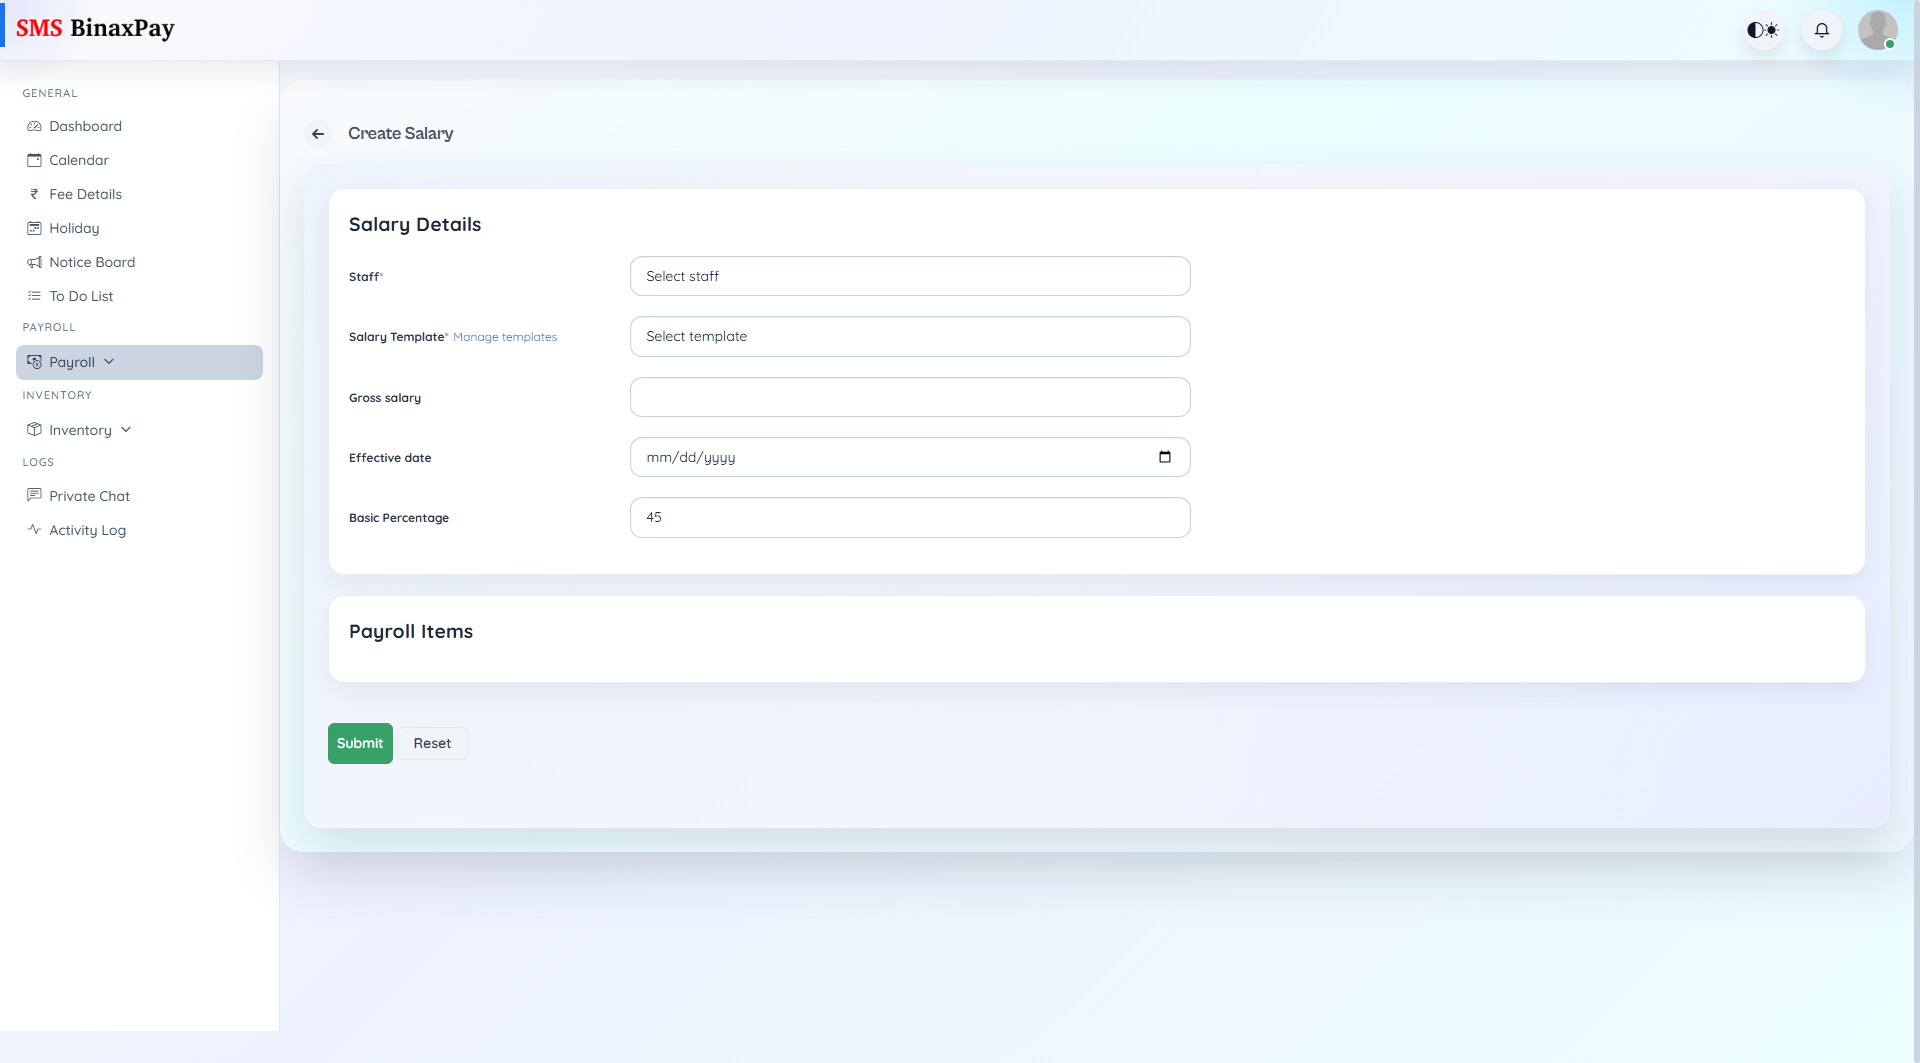Screen dimensions: 1920x1063
Task: Open the user profile avatar menu
Action: point(1878,30)
